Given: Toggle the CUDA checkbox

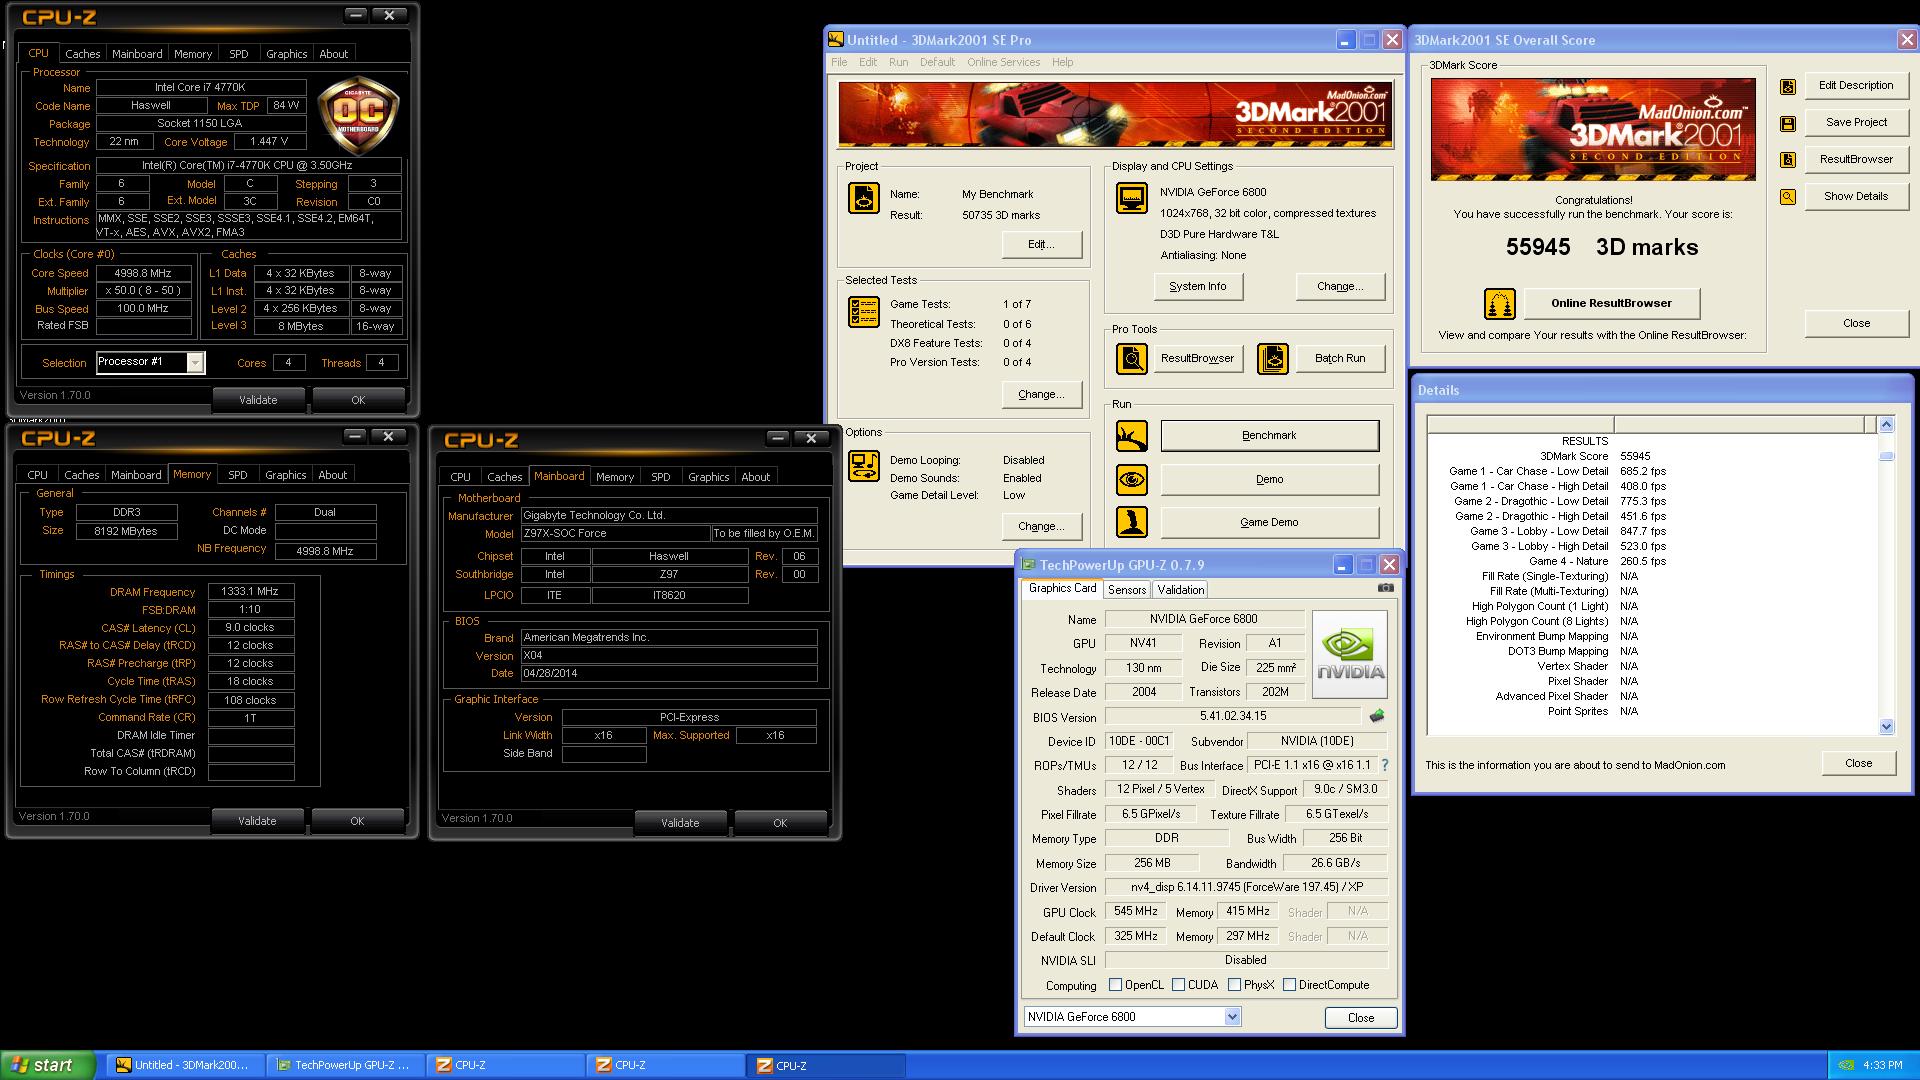Looking at the screenshot, I should coord(1179,985).
